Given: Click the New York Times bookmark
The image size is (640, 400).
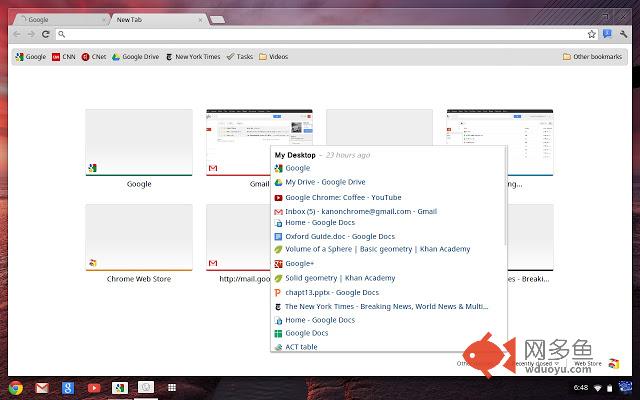Looking at the screenshot, I should 193,57.
